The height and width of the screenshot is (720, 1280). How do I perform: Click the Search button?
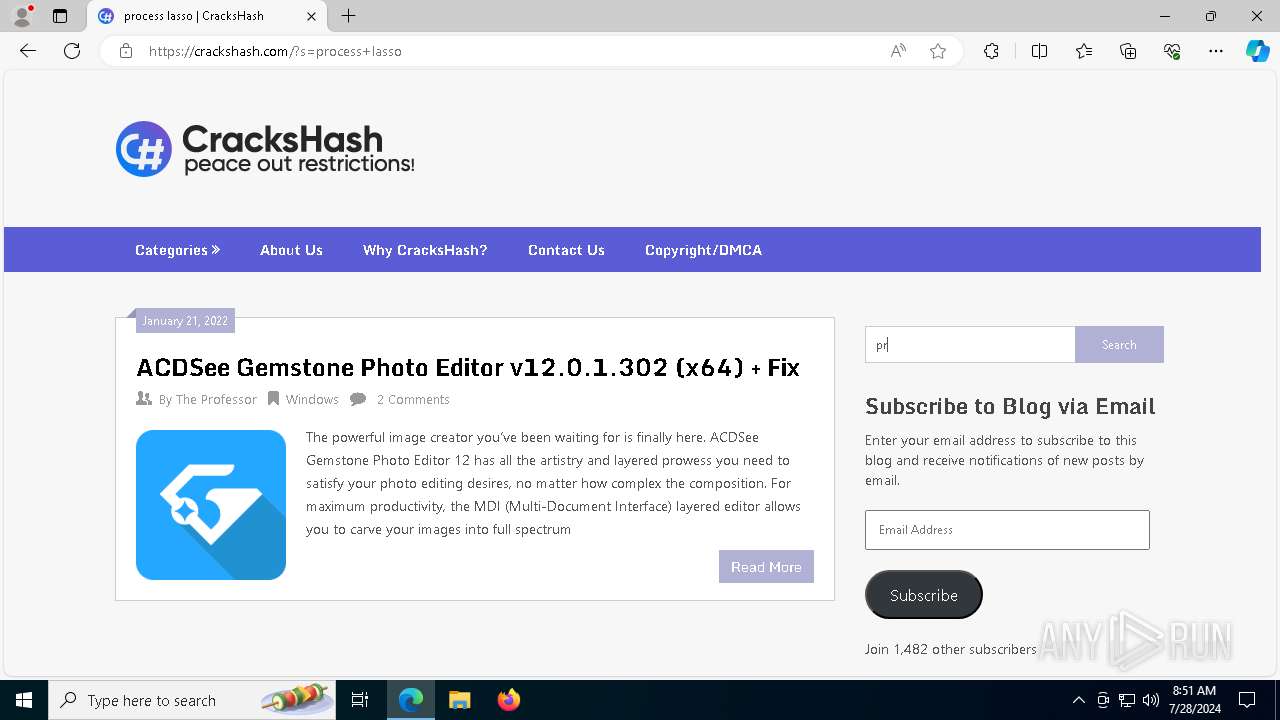tap(1119, 344)
